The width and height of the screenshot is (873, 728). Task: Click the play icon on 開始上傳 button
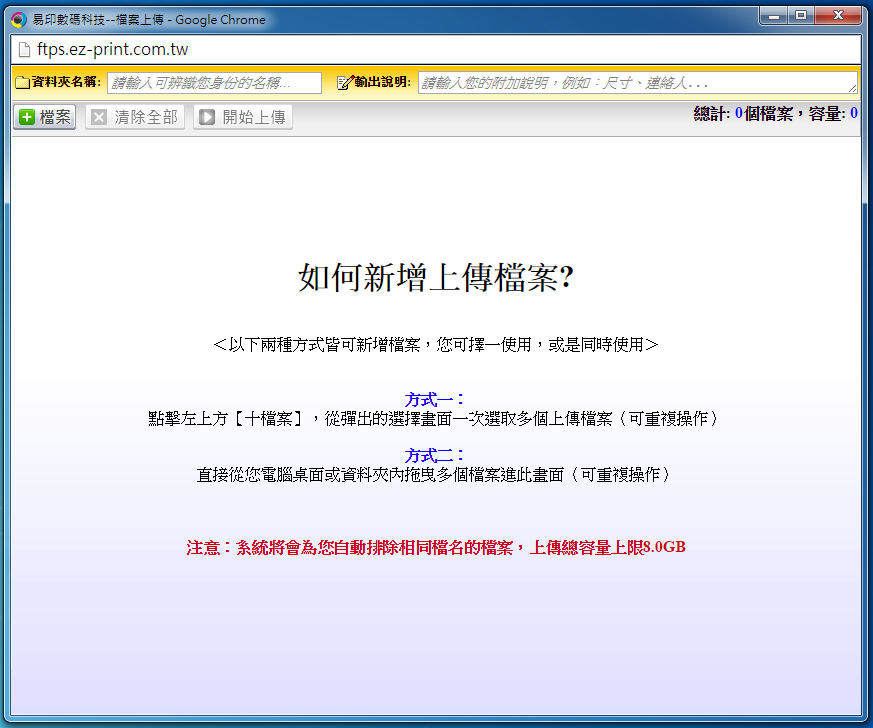point(207,117)
